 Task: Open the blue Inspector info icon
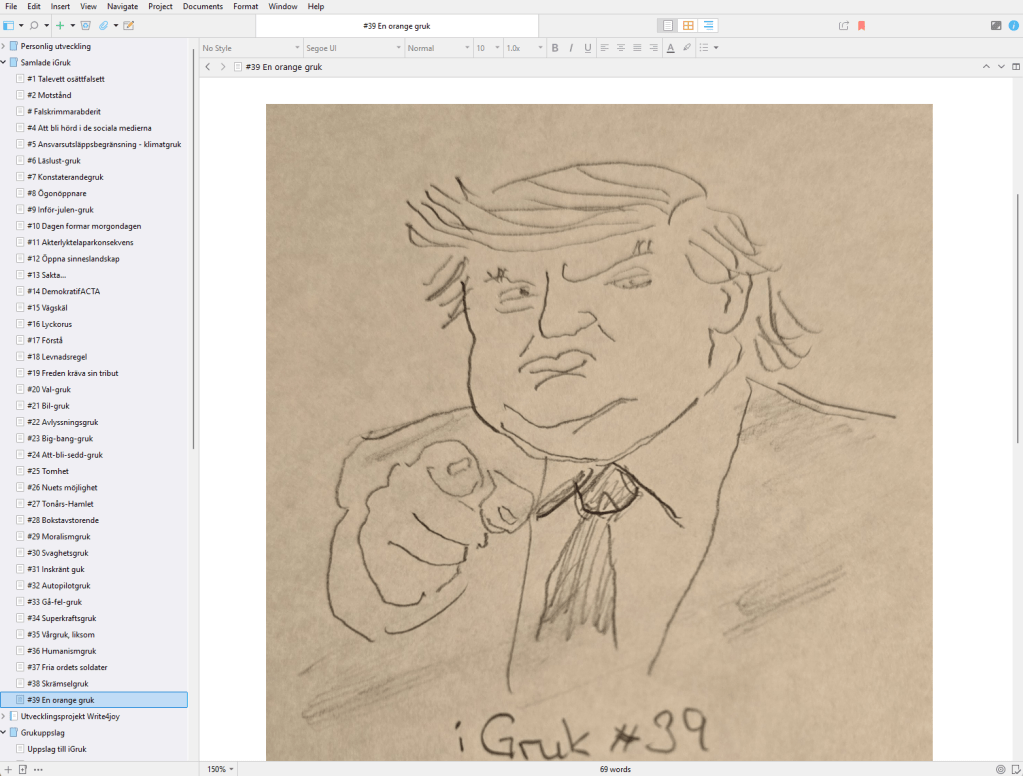1012,25
